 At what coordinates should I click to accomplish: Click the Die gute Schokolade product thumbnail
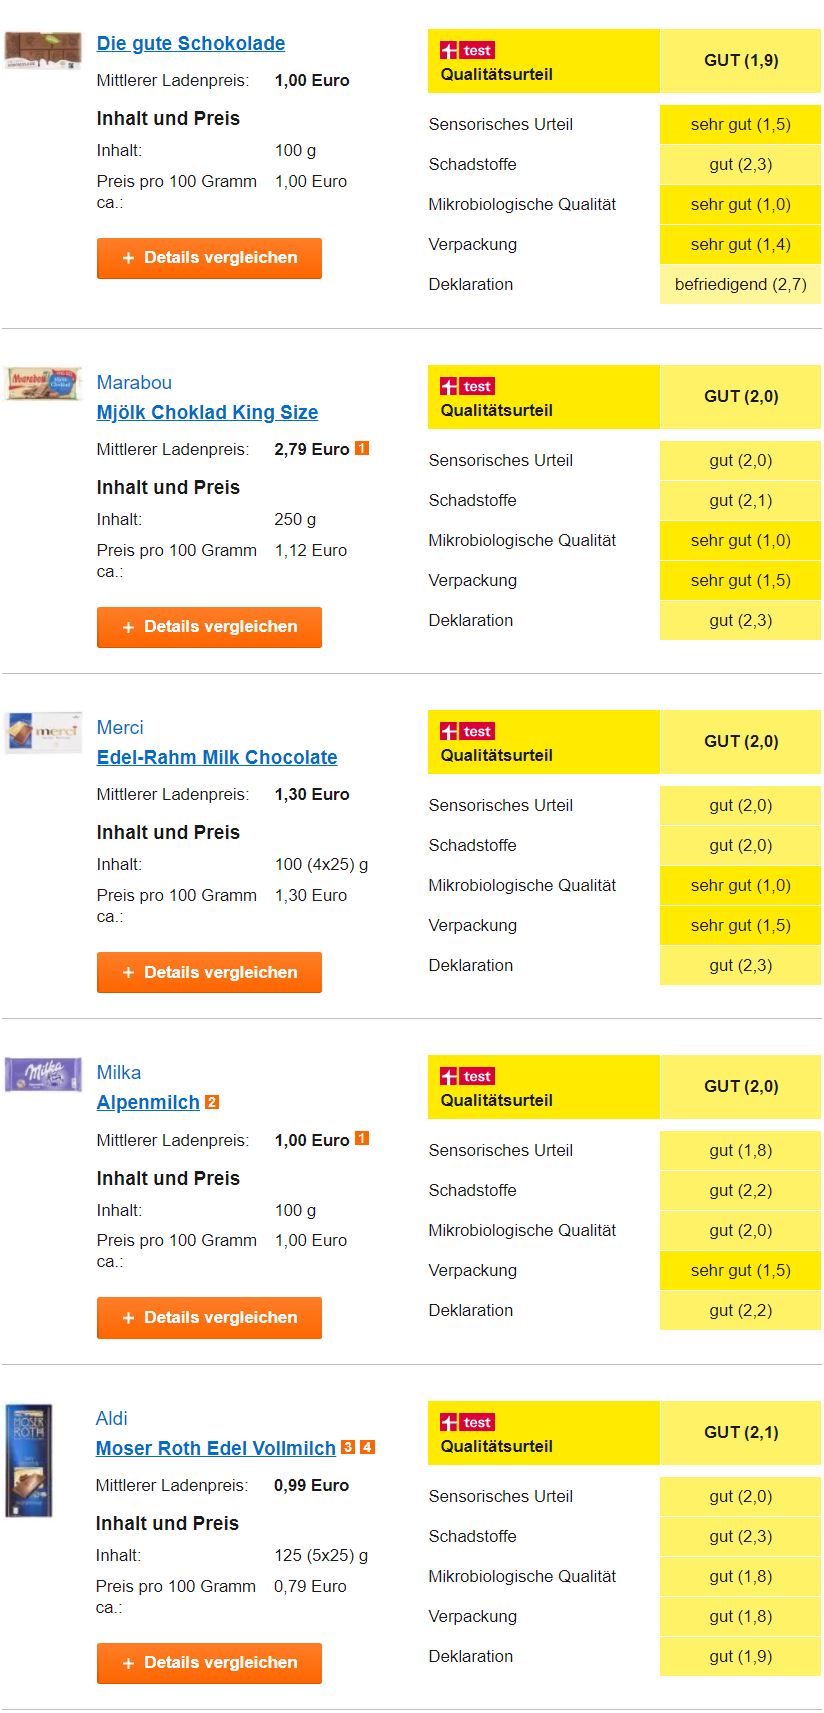(42, 49)
